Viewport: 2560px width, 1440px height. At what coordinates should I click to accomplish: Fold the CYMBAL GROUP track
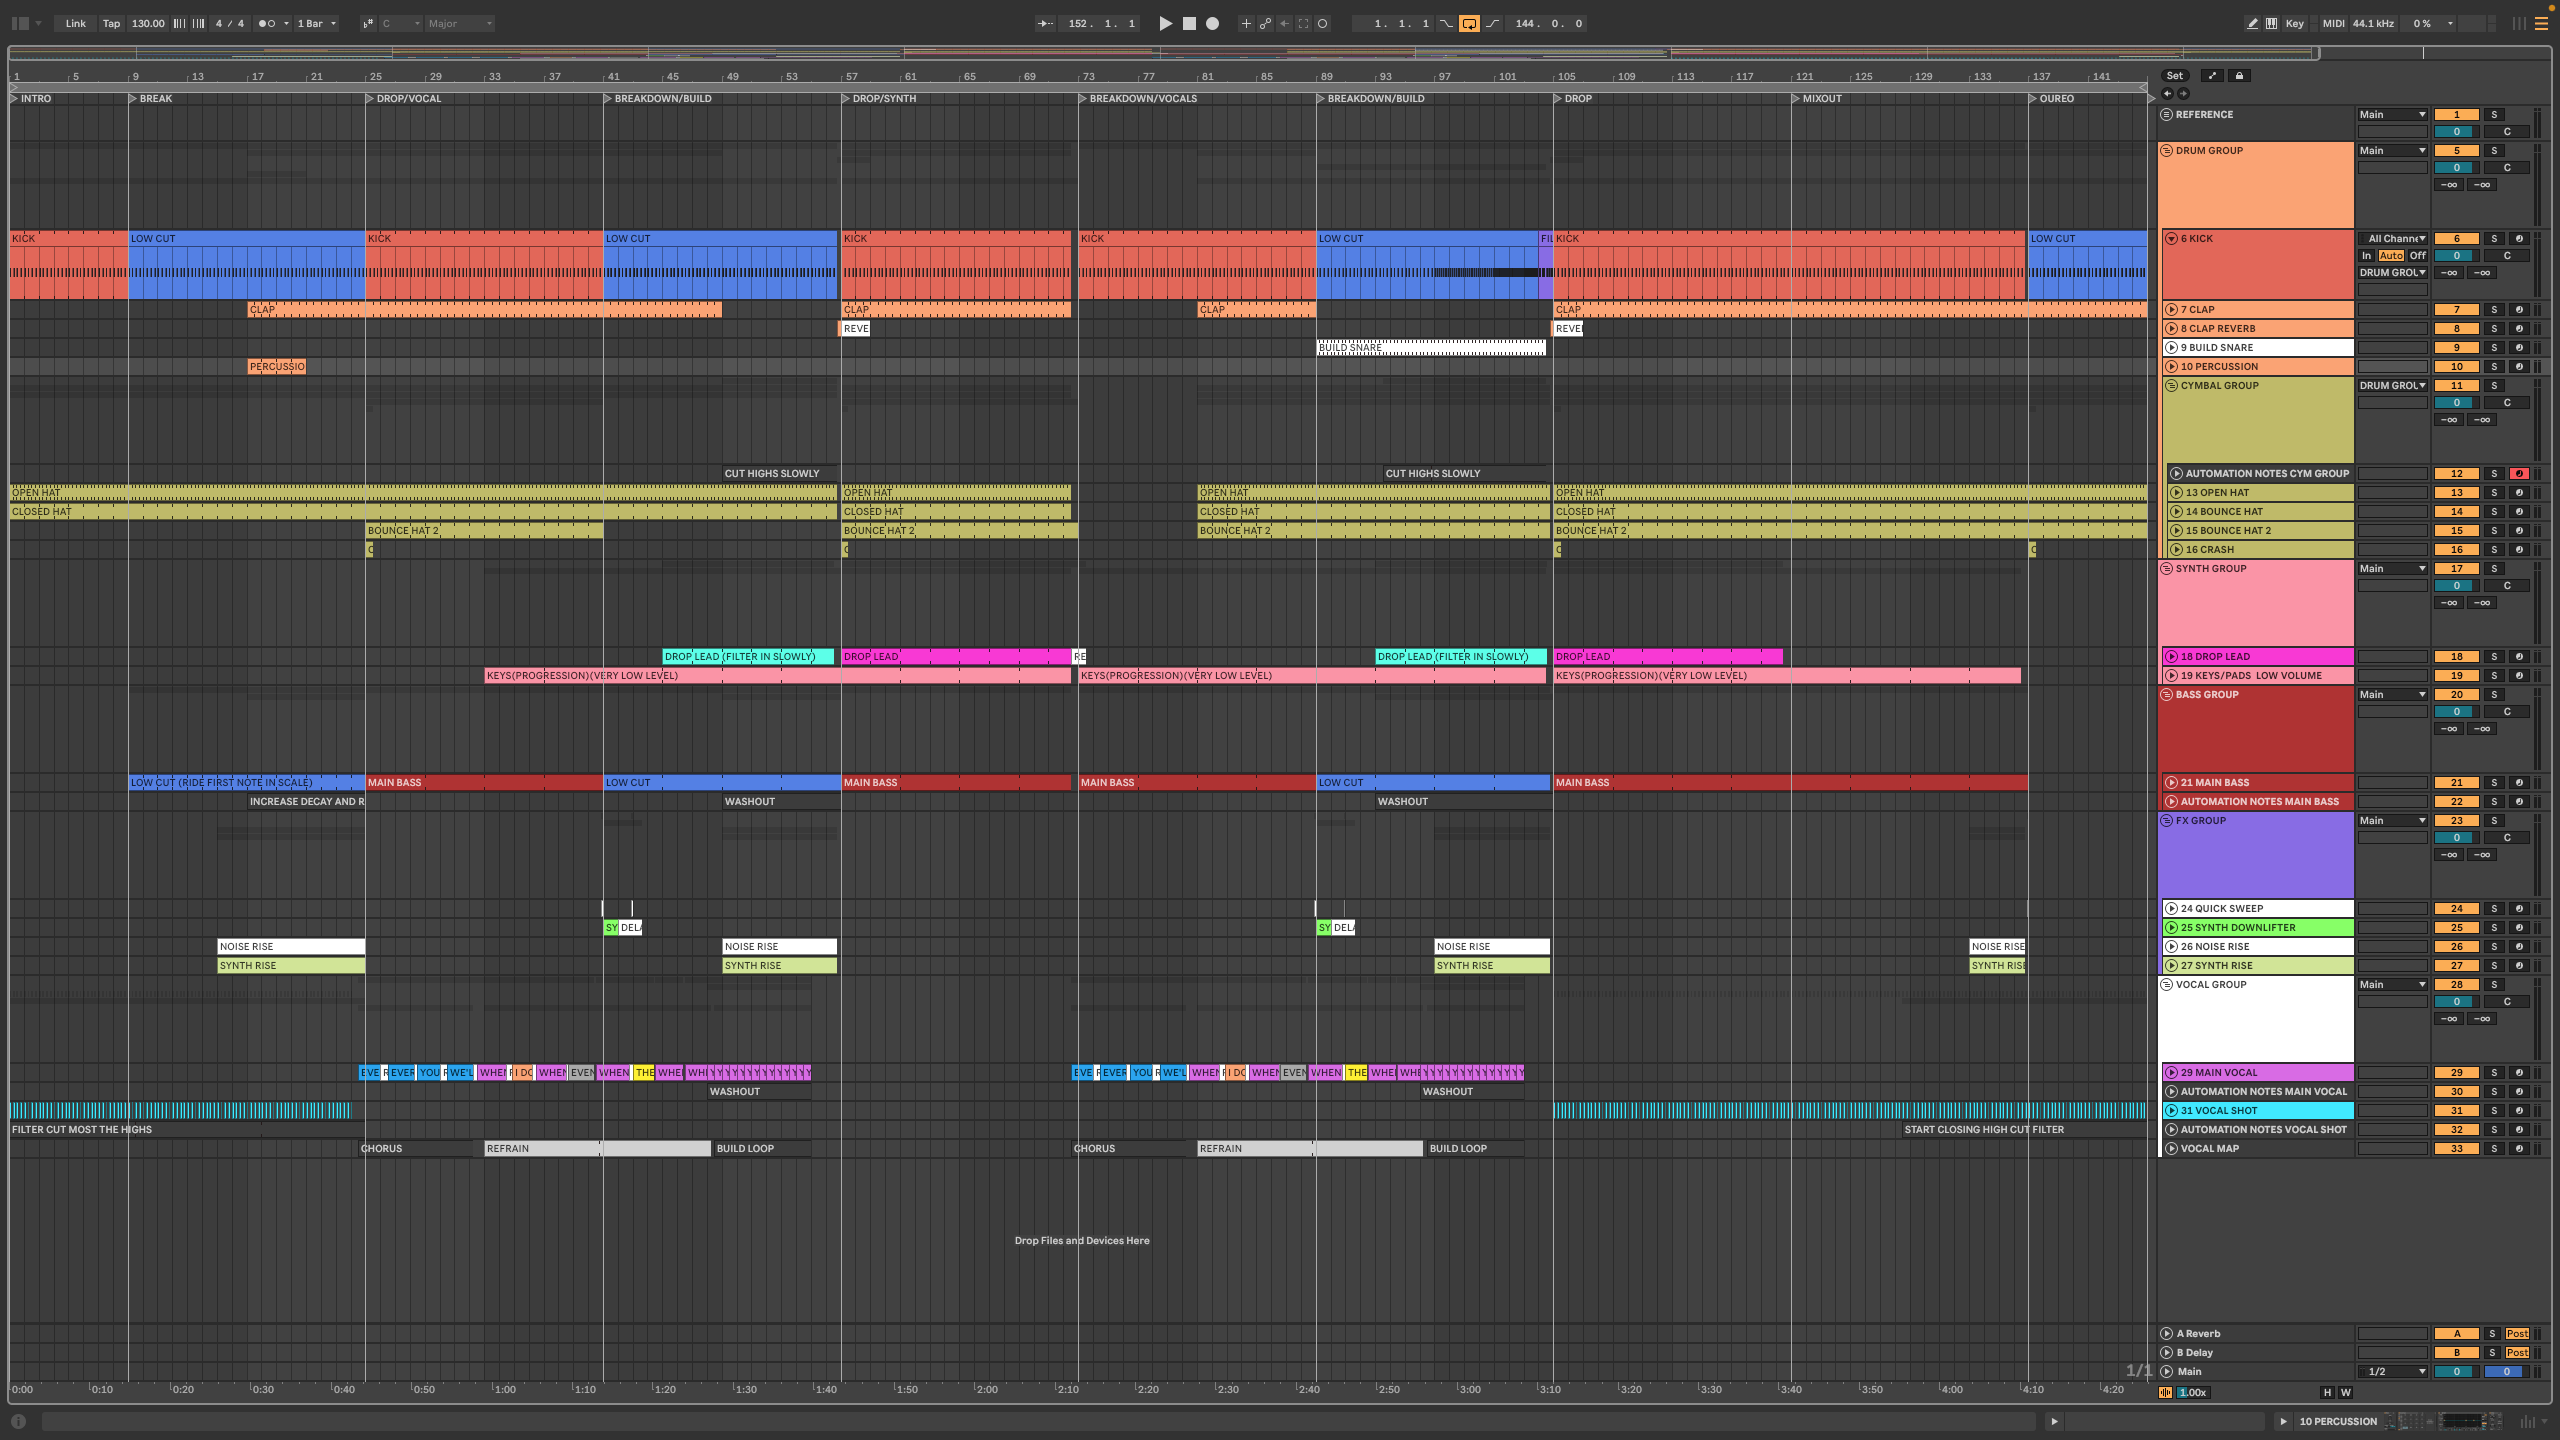click(2172, 386)
